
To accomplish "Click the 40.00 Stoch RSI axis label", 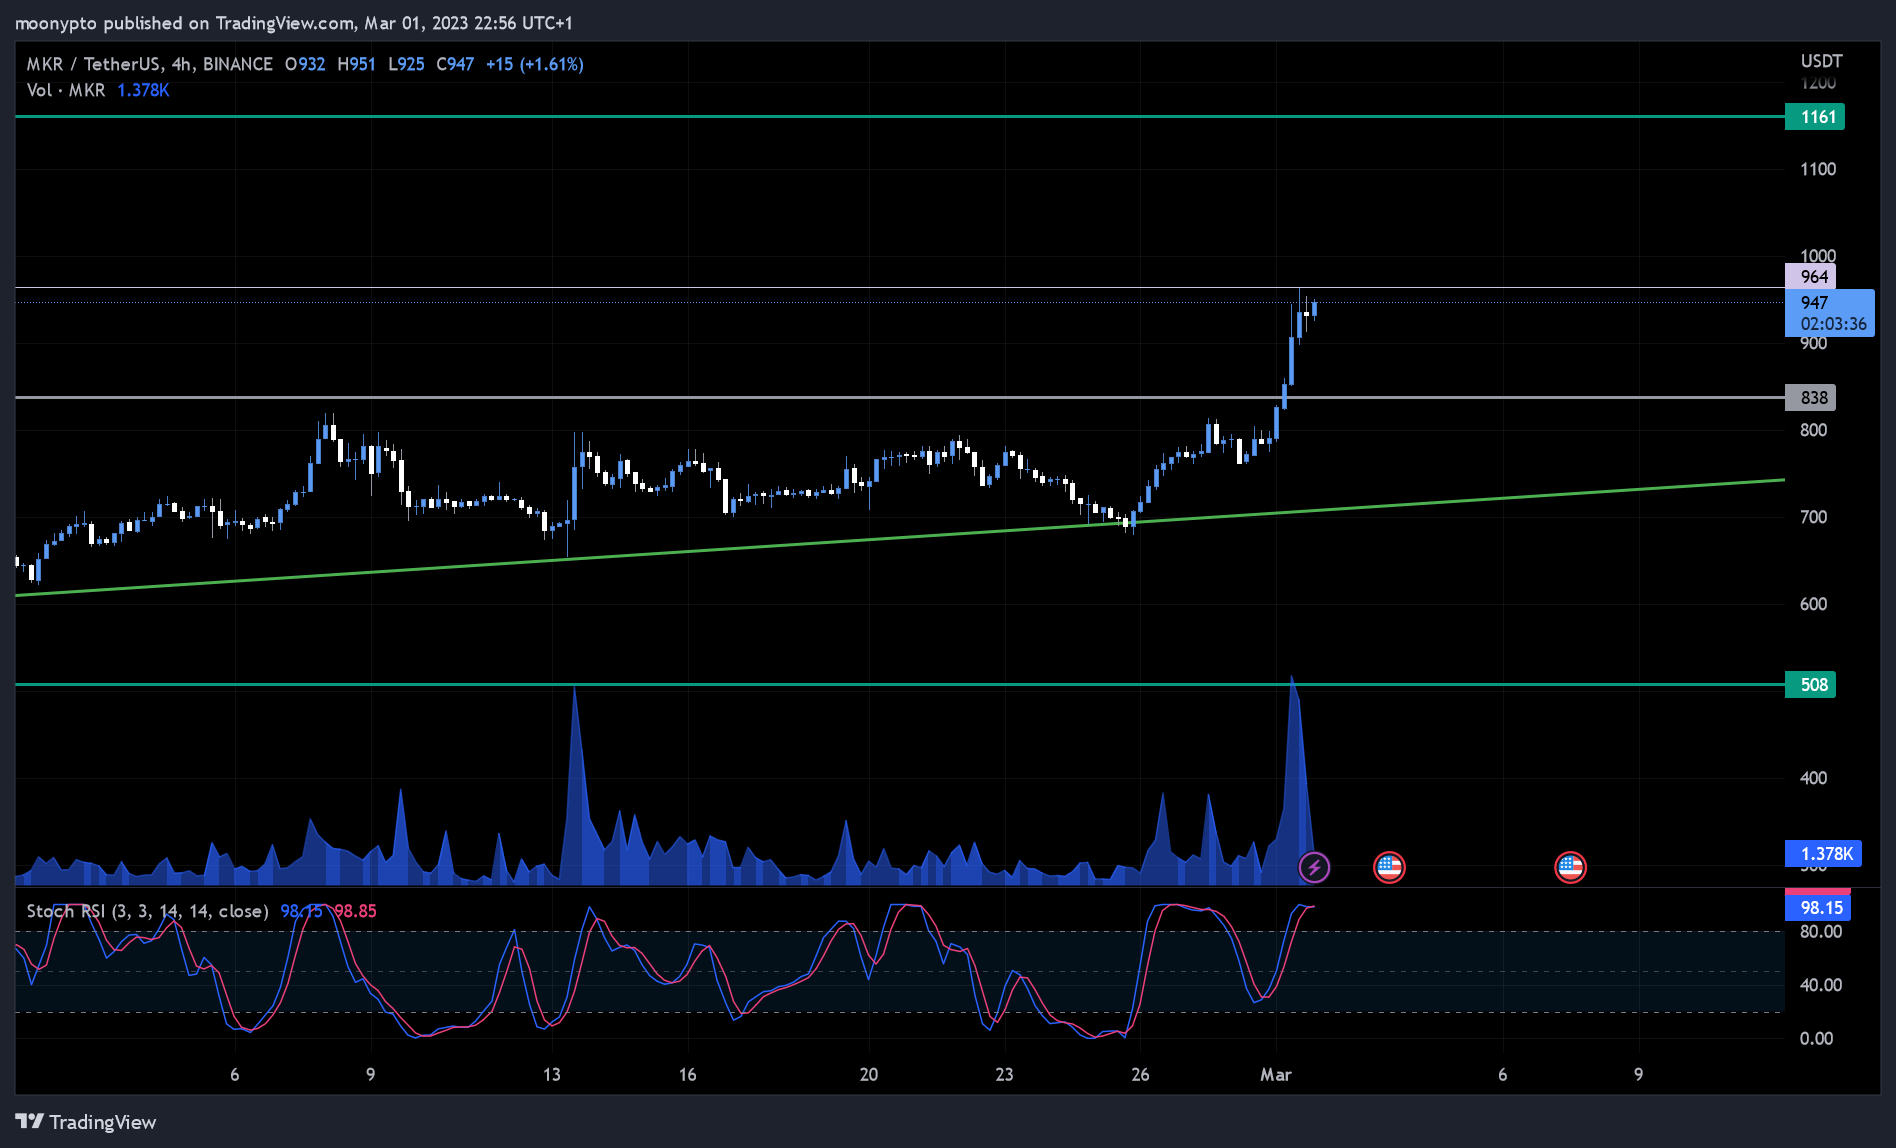I will (1821, 985).
